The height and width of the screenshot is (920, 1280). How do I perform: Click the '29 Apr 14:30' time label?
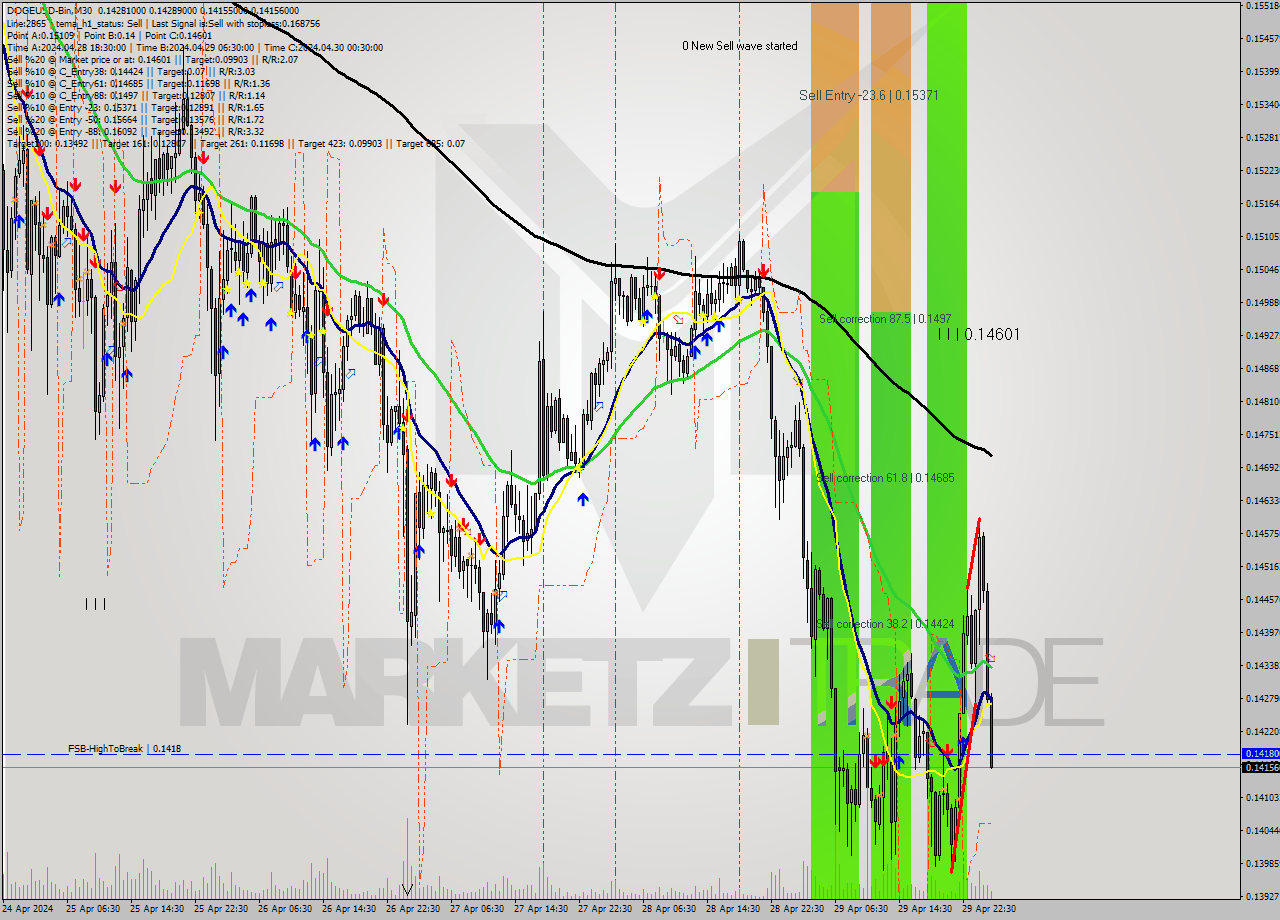(925, 909)
